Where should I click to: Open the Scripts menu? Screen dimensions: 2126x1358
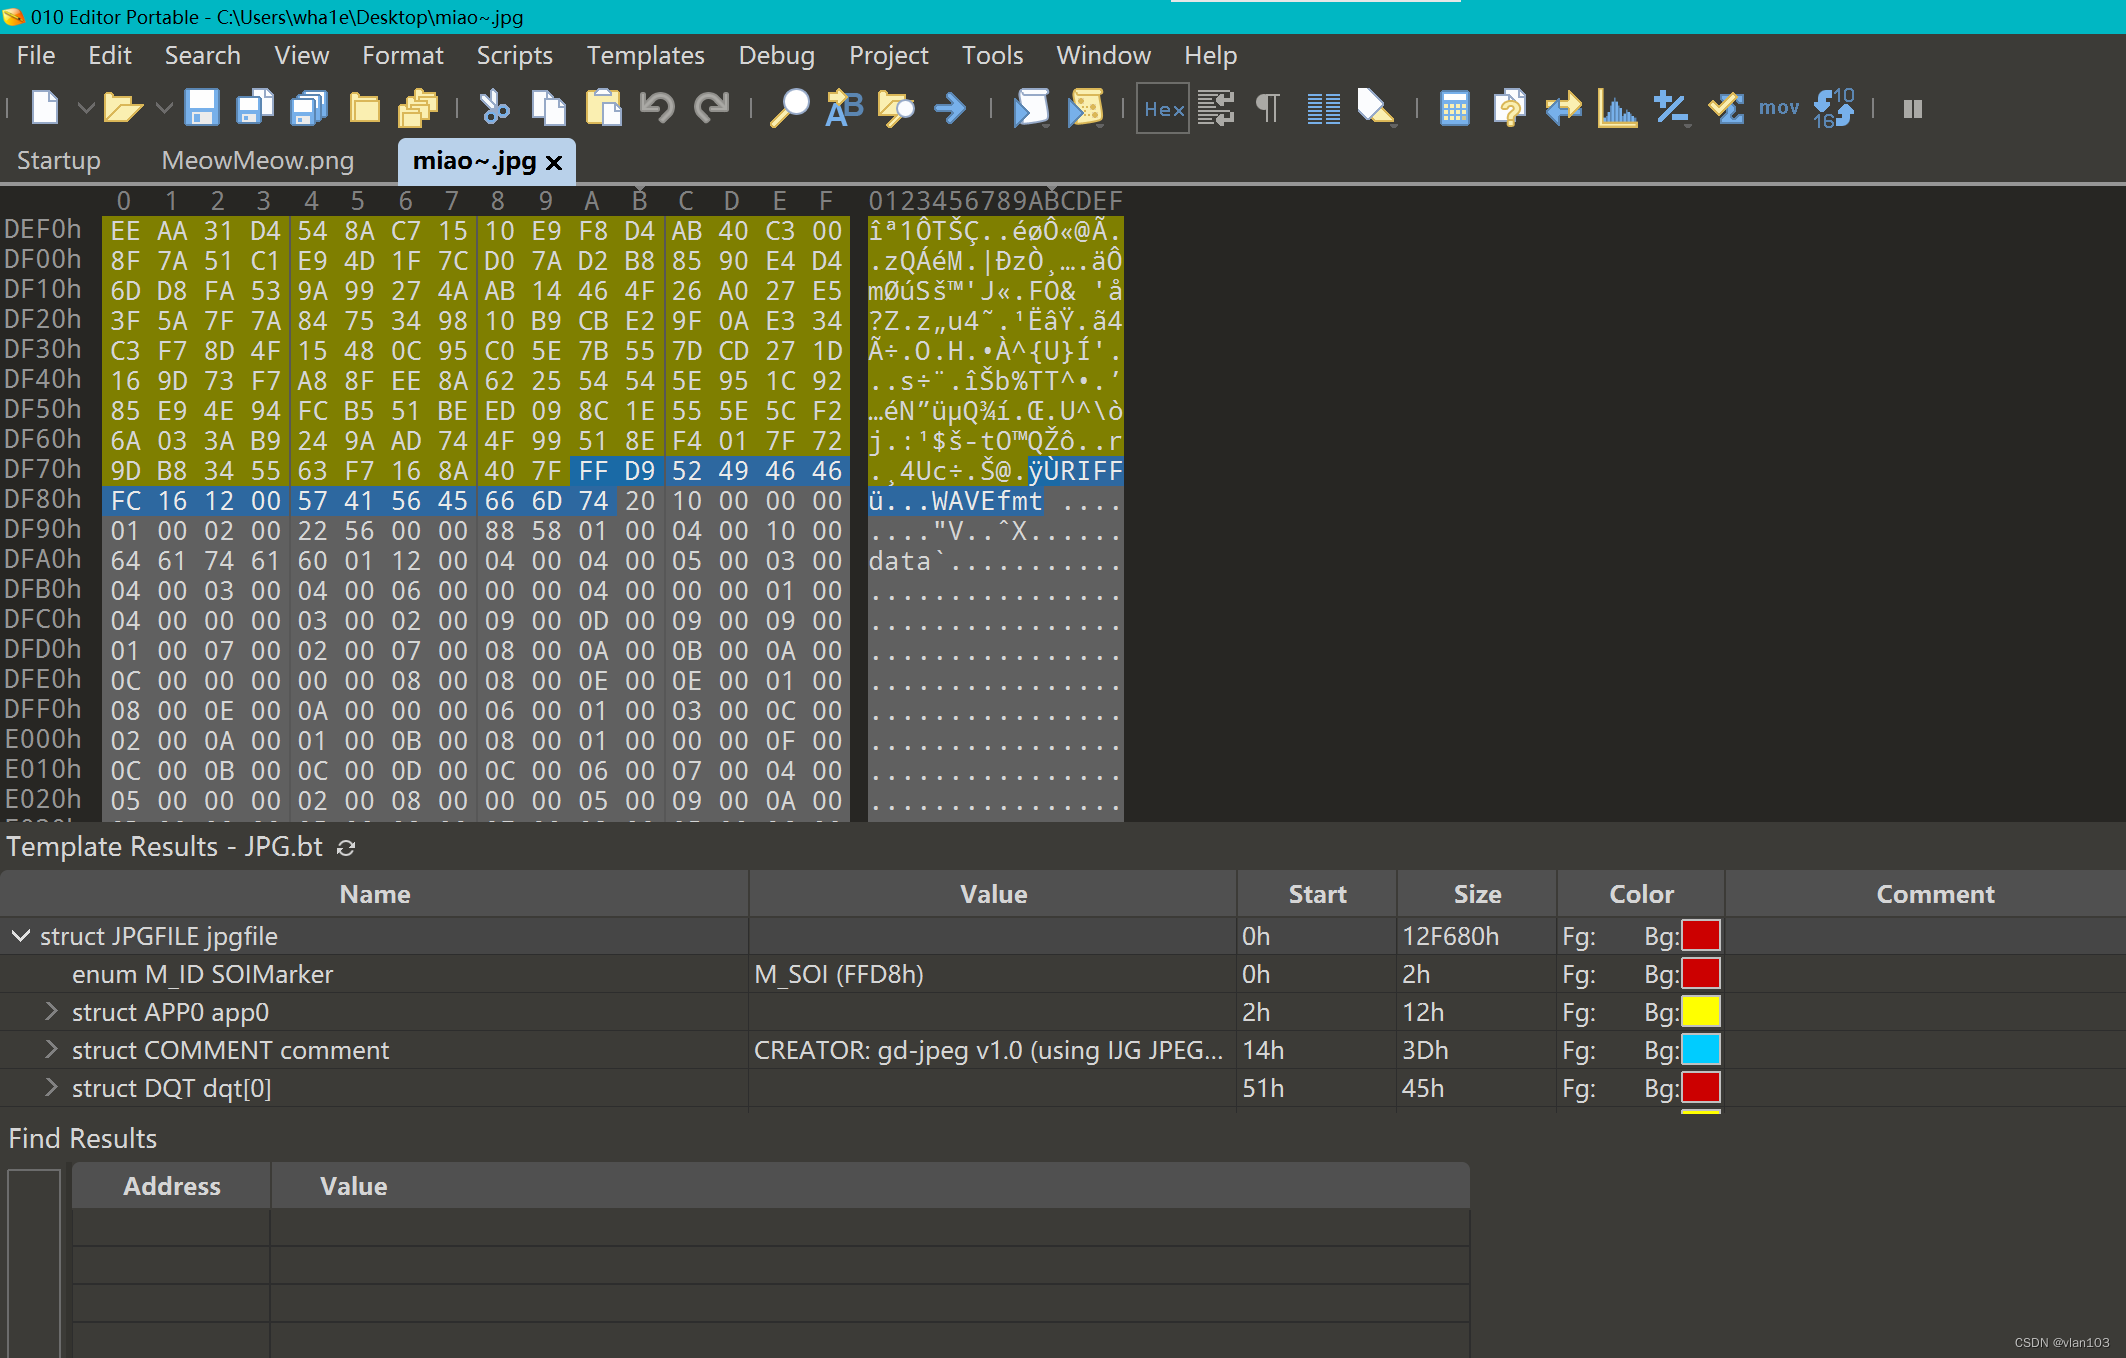pyautogui.click(x=514, y=55)
